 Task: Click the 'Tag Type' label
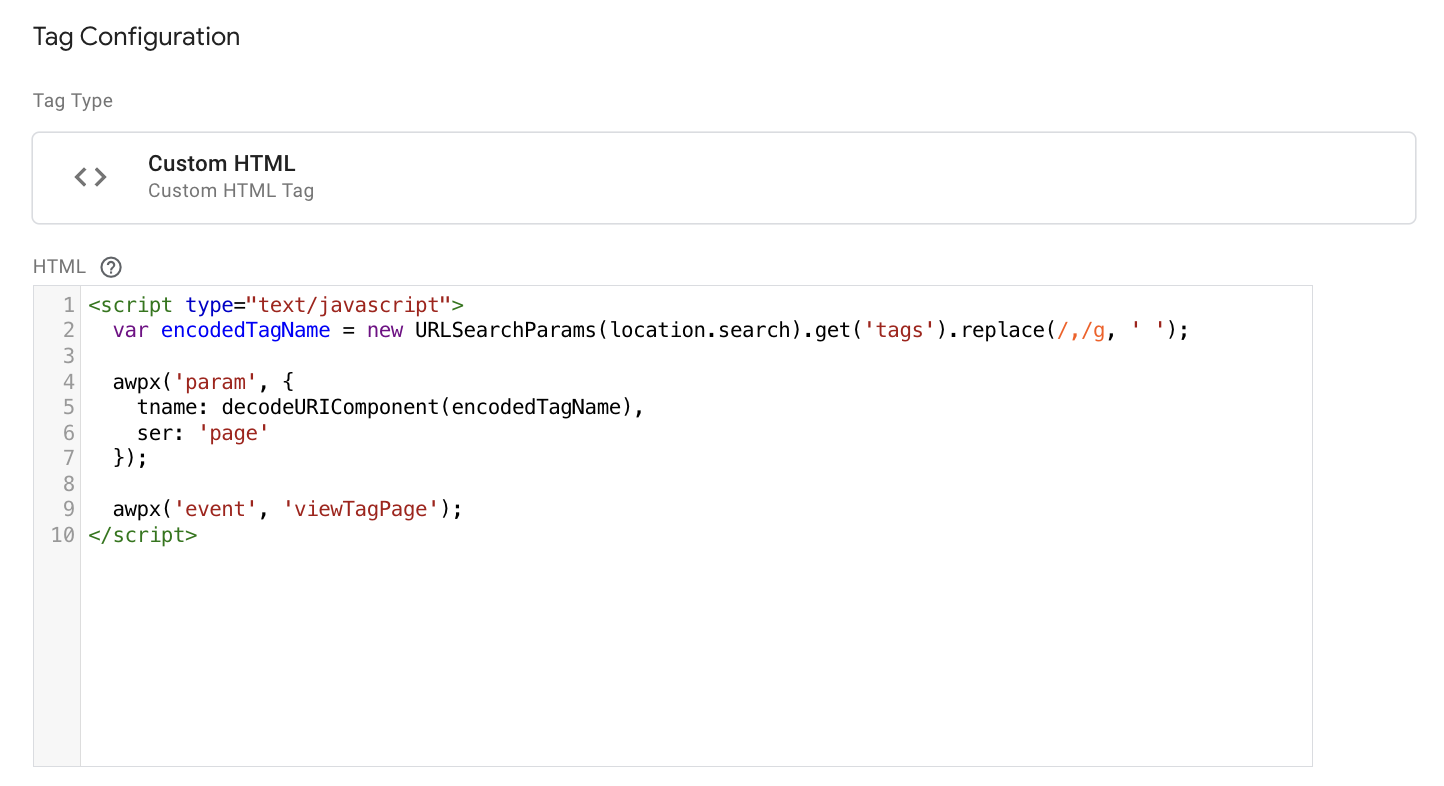[x=73, y=101]
